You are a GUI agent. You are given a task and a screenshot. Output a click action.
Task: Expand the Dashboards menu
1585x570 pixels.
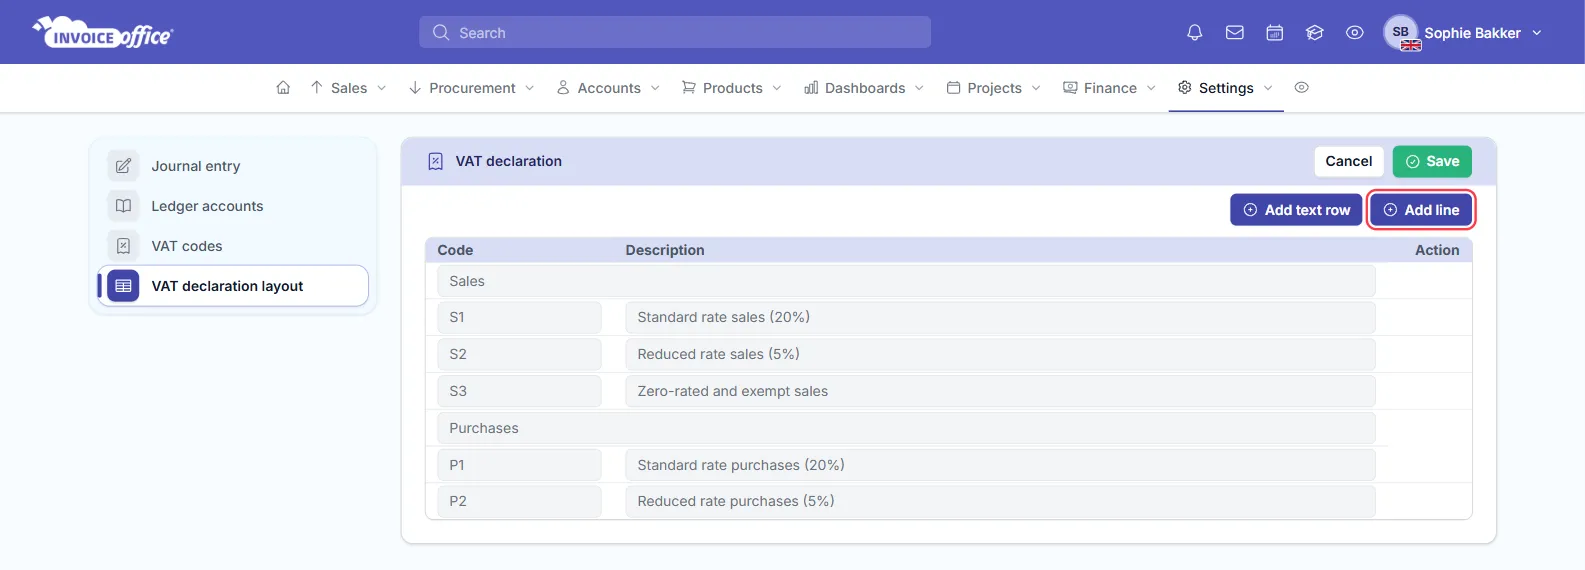click(x=864, y=88)
